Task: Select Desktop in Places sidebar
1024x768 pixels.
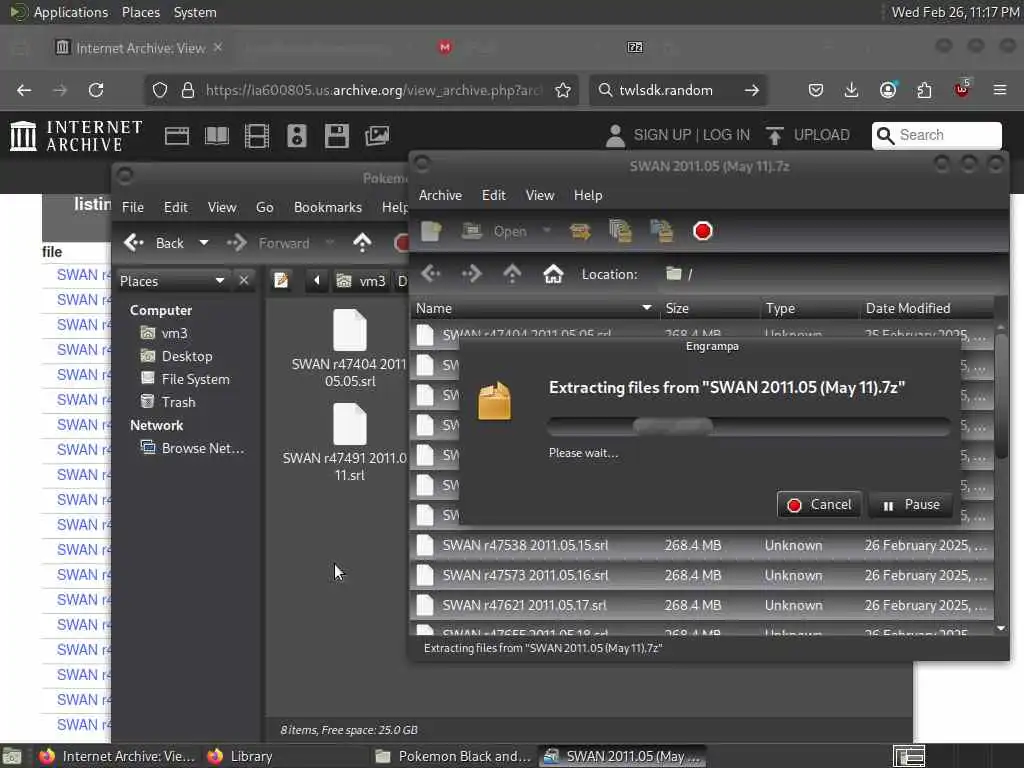Action: pos(177,356)
